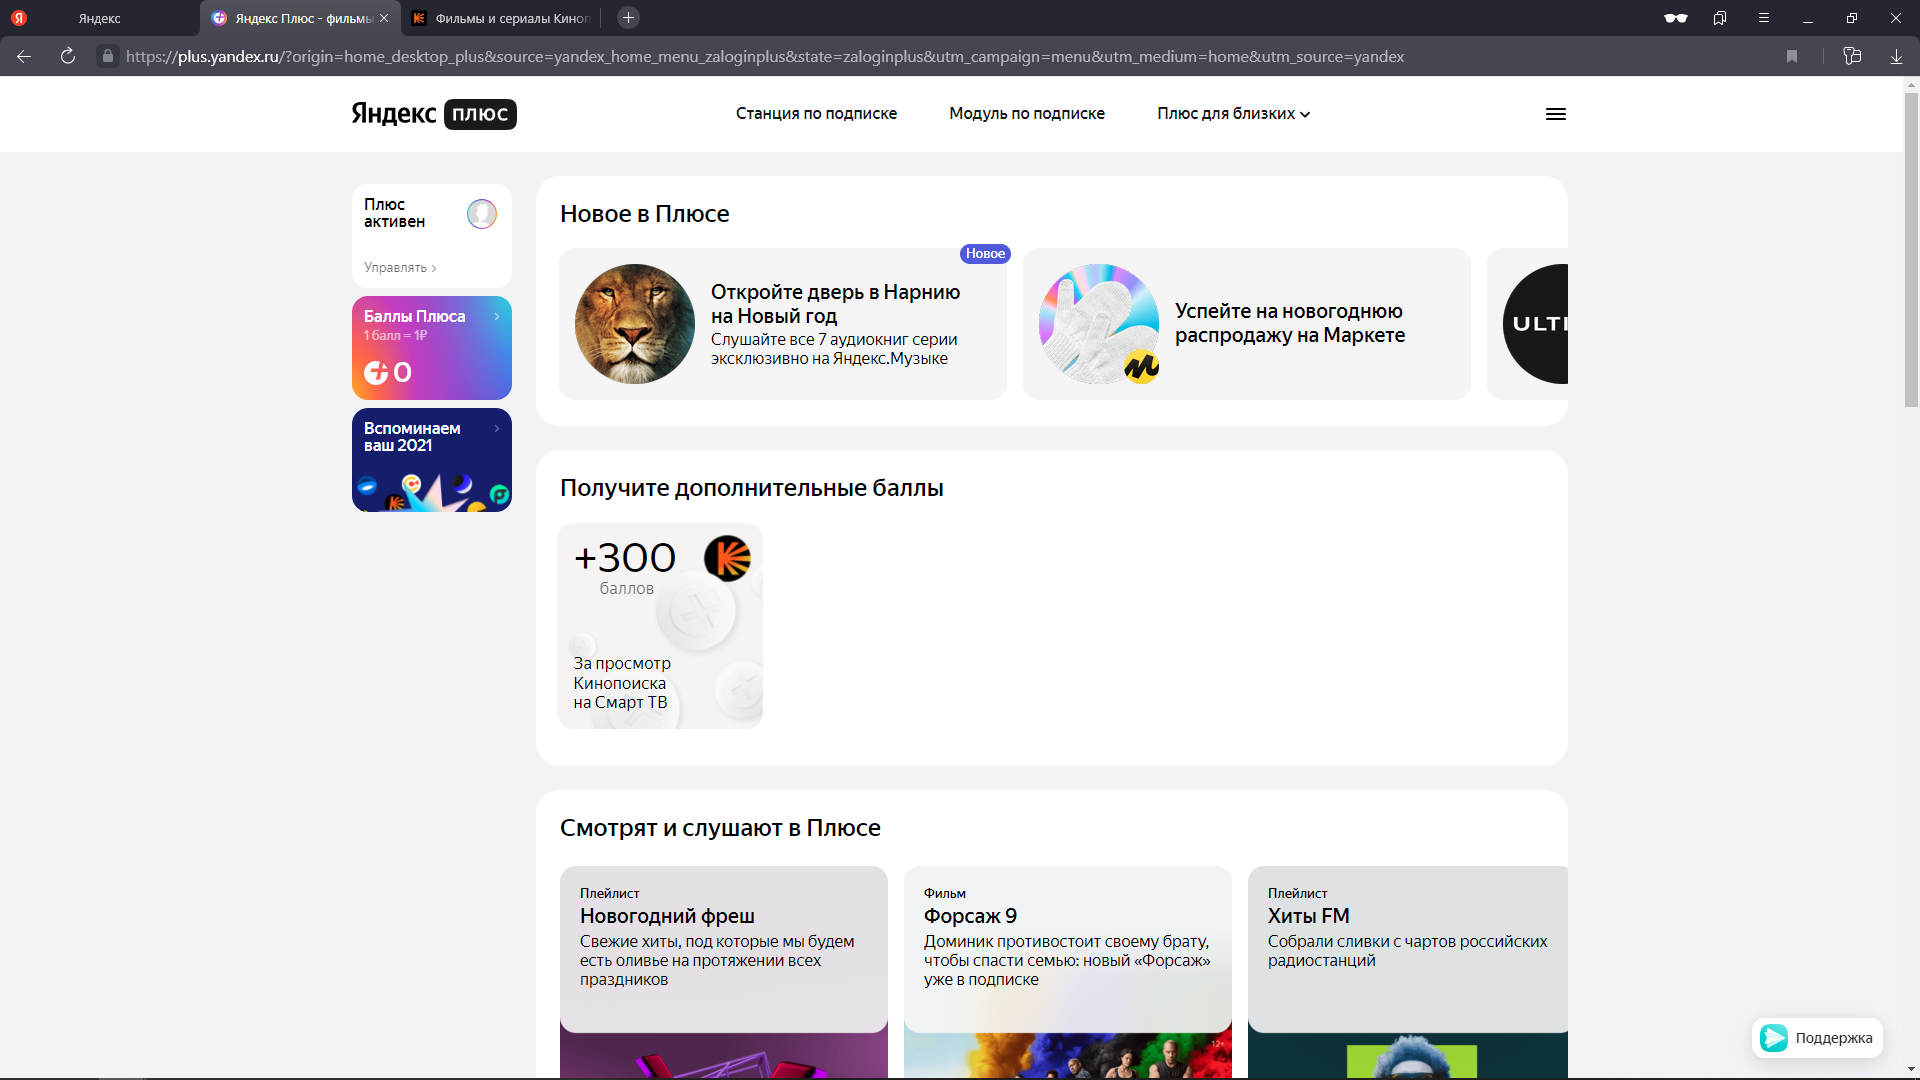Click the Новое badge

[x=985, y=254]
